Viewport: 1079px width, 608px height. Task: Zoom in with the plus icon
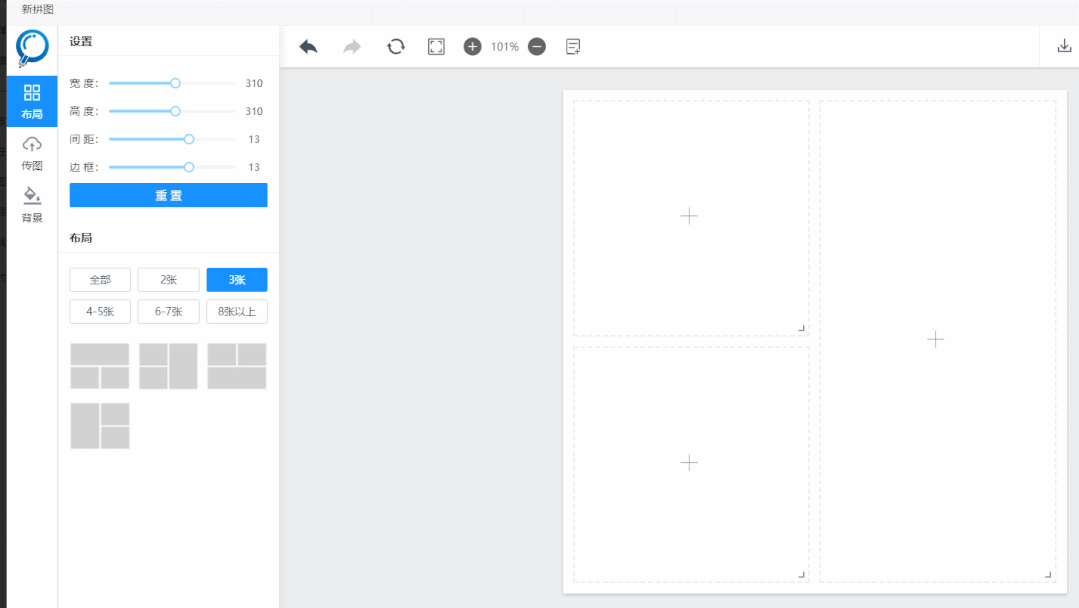point(472,47)
